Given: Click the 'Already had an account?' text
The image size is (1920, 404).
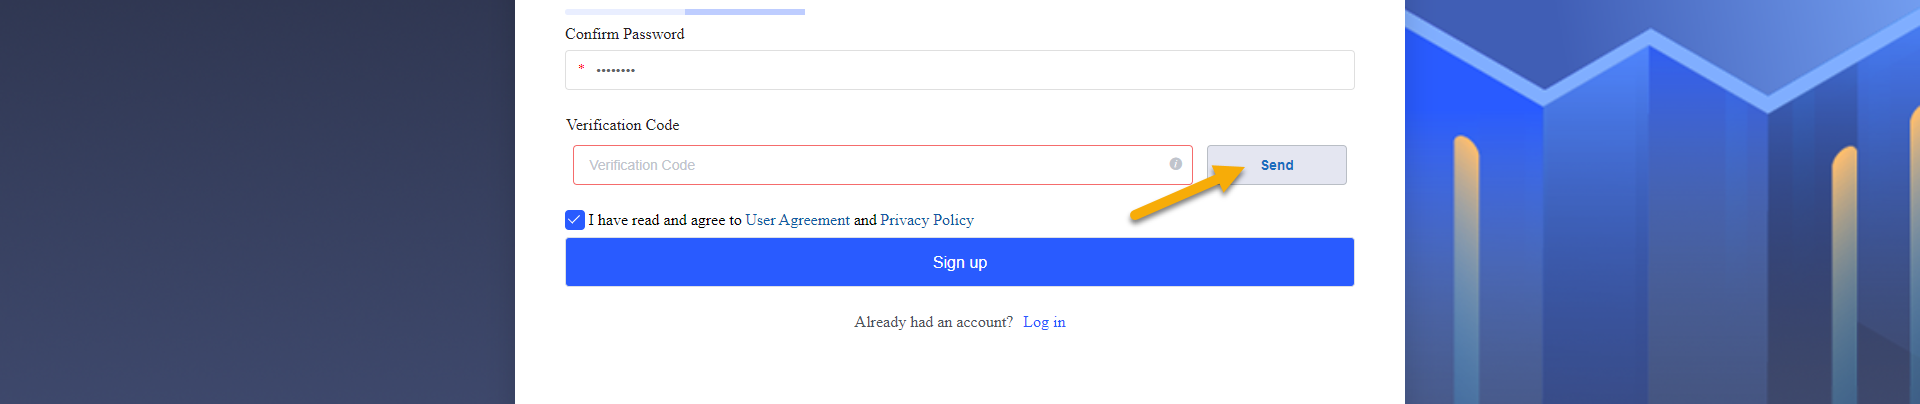Looking at the screenshot, I should click(x=933, y=322).
